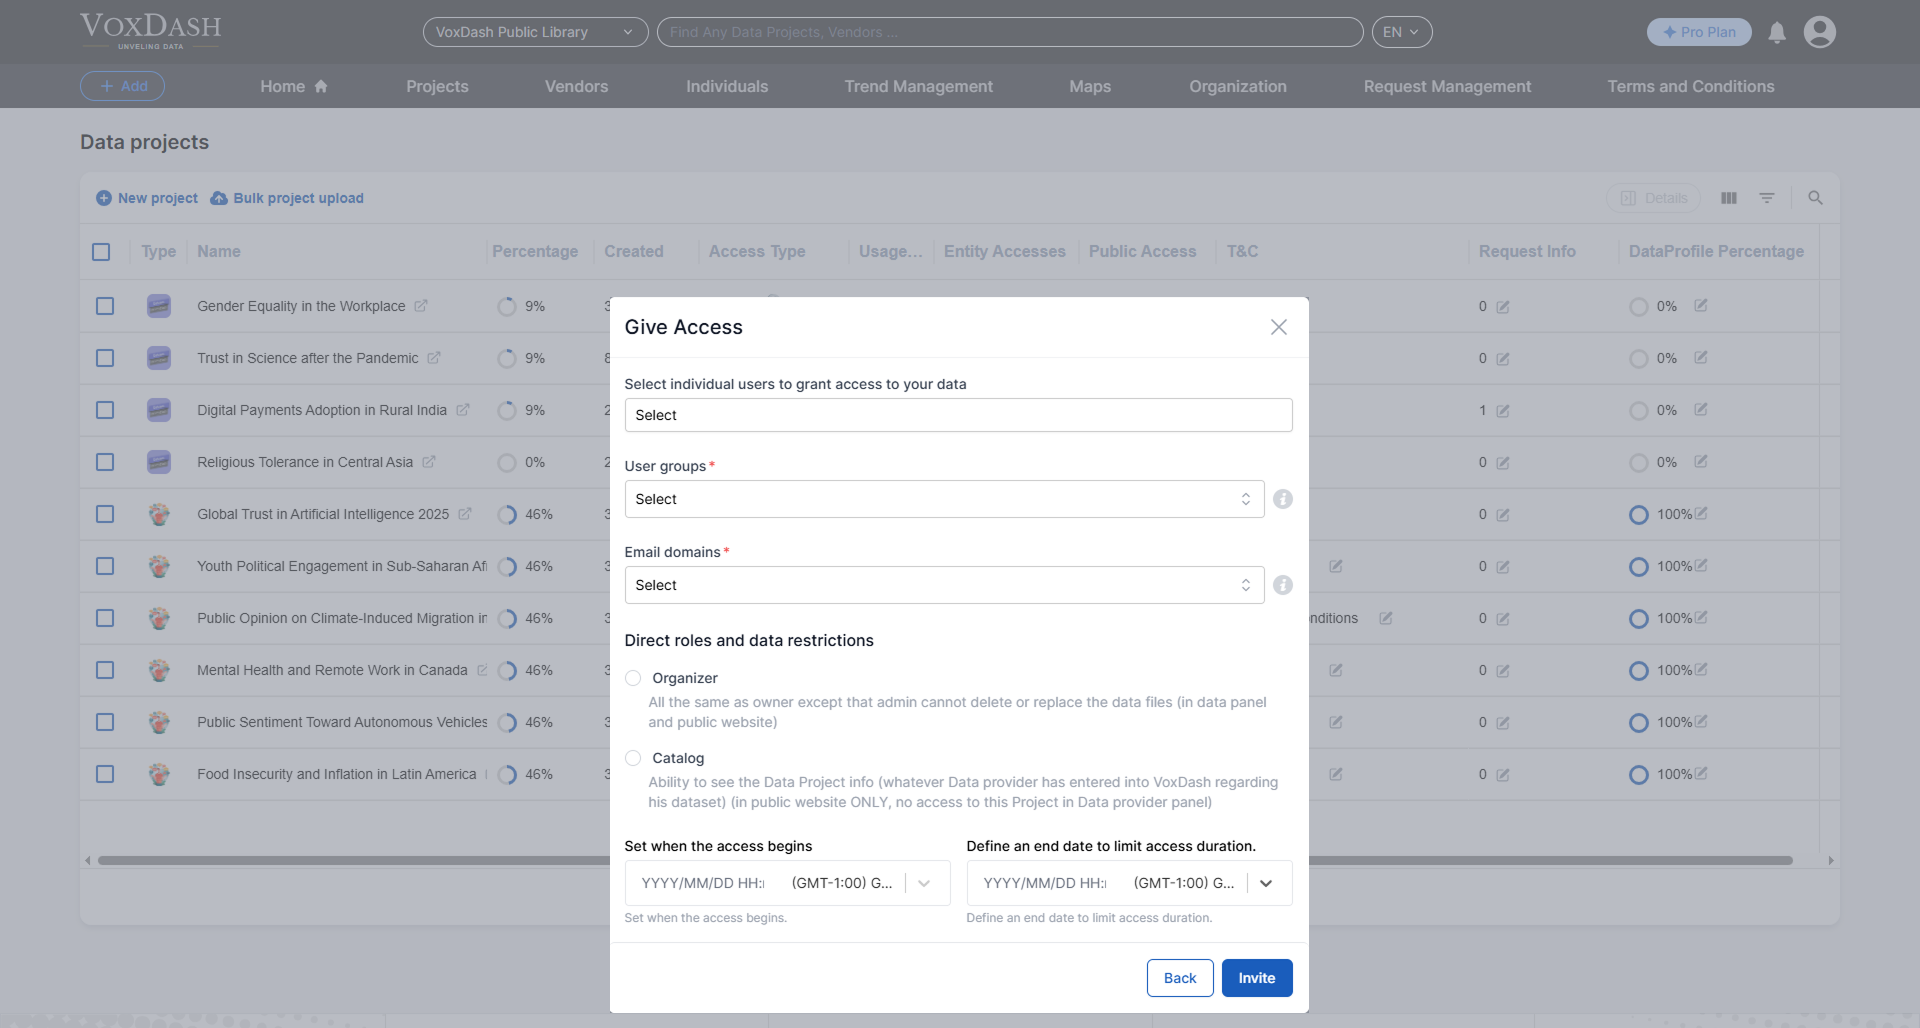Open the user profile avatar menu
Viewport: 1920px width, 1028px height.
(1820, 32)
